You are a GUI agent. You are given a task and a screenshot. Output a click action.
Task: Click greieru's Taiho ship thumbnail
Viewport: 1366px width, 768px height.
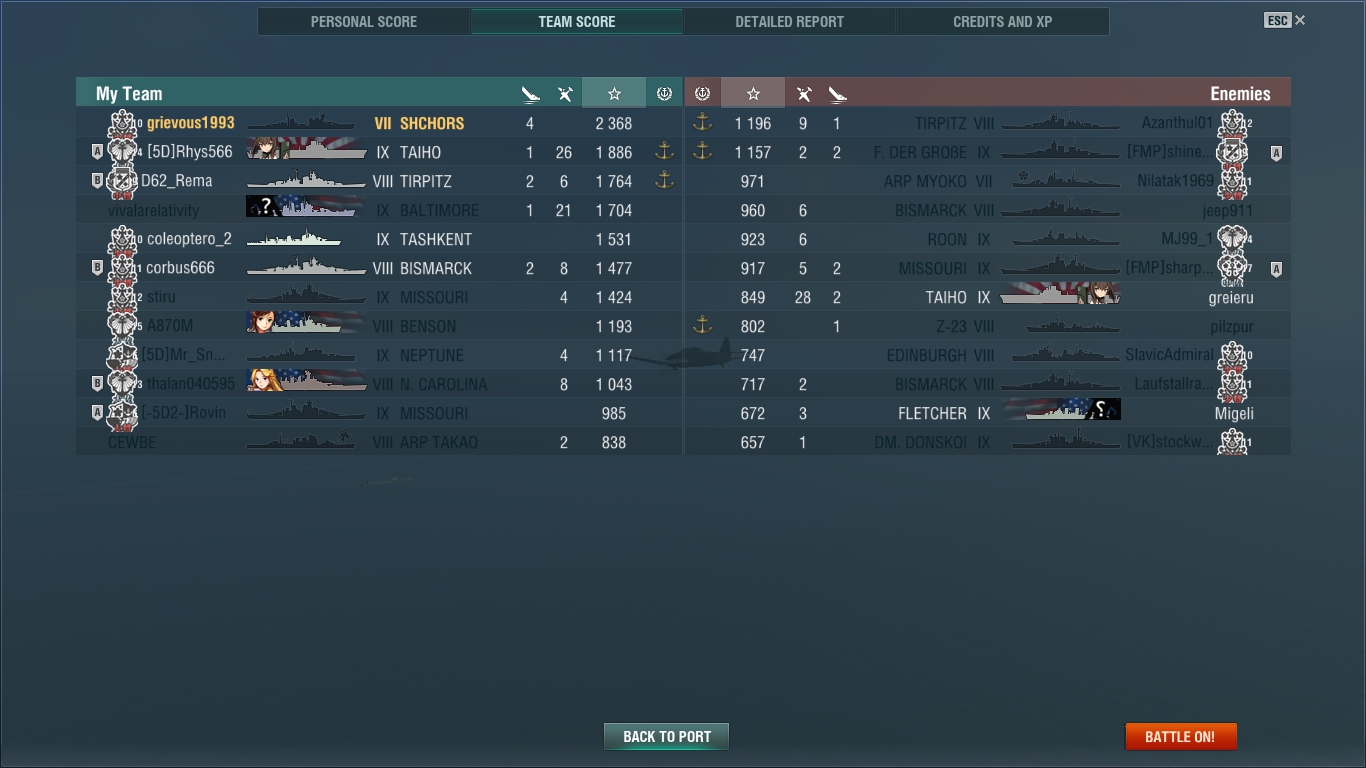pos(1060,297)
